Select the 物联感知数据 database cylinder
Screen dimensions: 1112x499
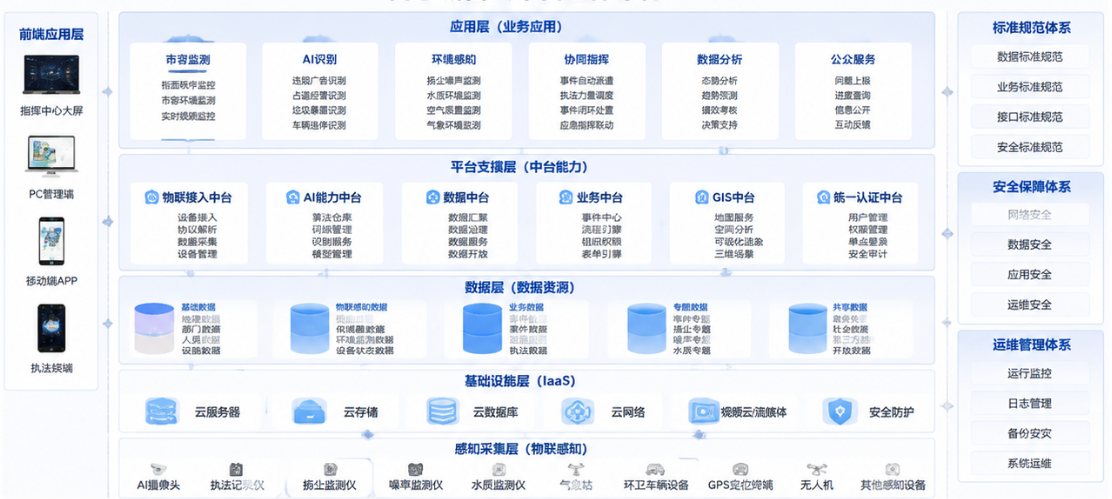[x=310, y=328]
